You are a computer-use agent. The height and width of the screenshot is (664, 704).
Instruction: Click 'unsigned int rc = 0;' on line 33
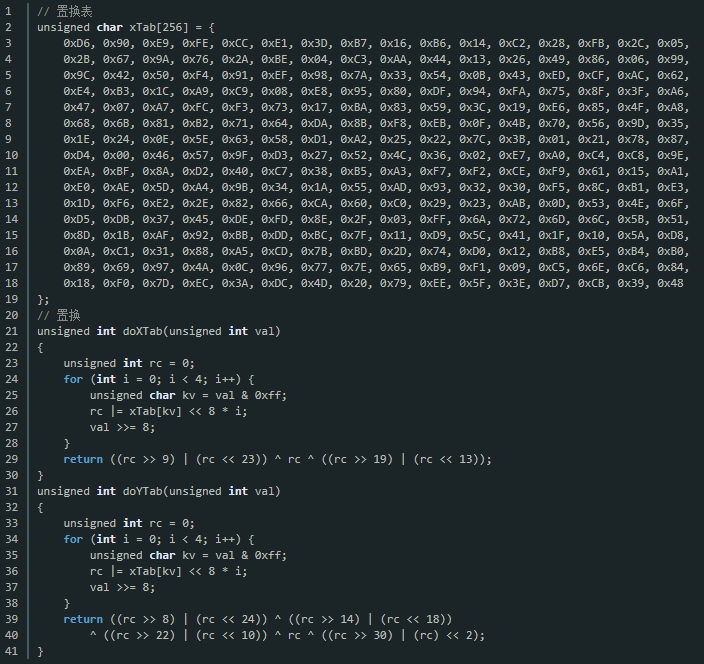[129, 523]
